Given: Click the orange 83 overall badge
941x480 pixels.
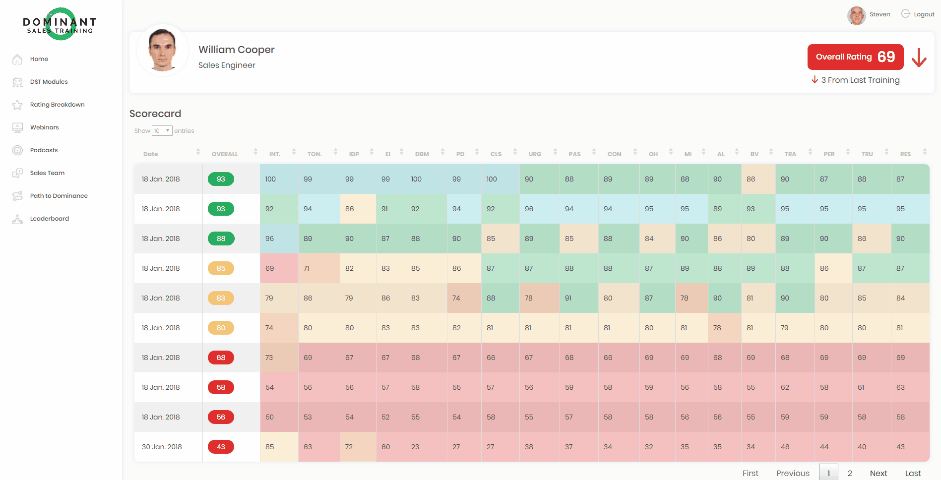Looking at the screenshot, I should pyautogui.click(x=221, y=298).
